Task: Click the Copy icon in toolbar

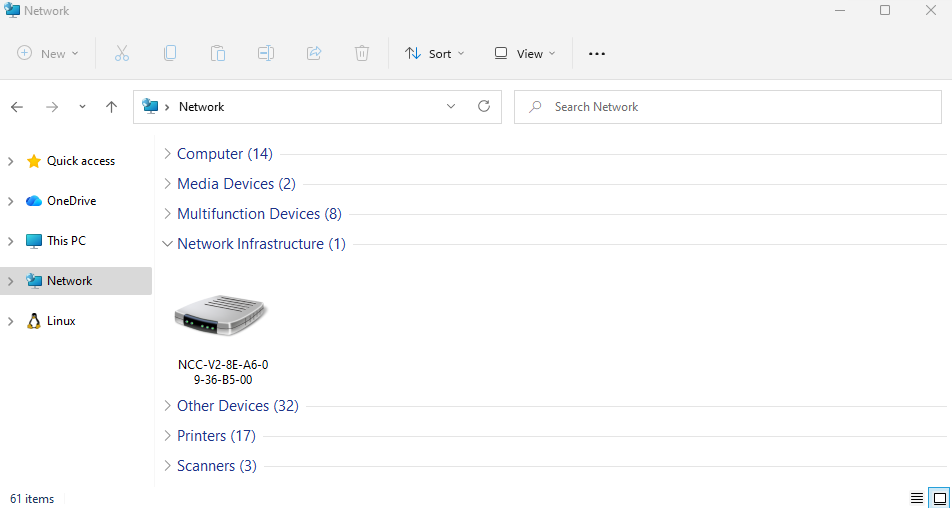Action: pyautogui.click(x=170, y=53)
